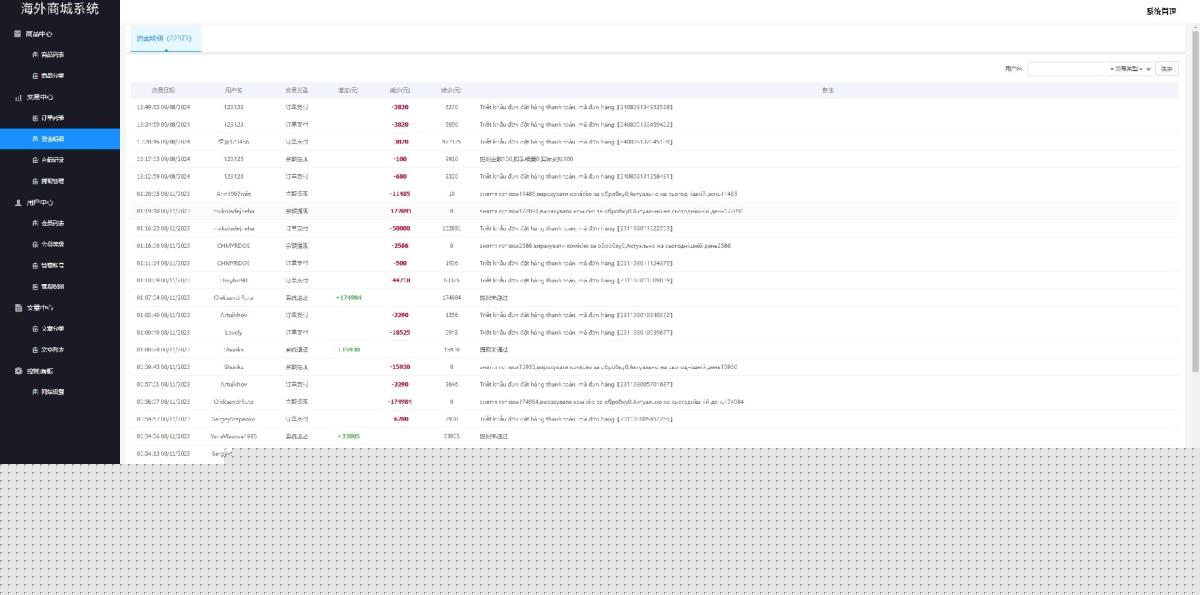Click the date cell 01:16:23 08/11/2023
1200x595 pixels.
pos(163,229)
